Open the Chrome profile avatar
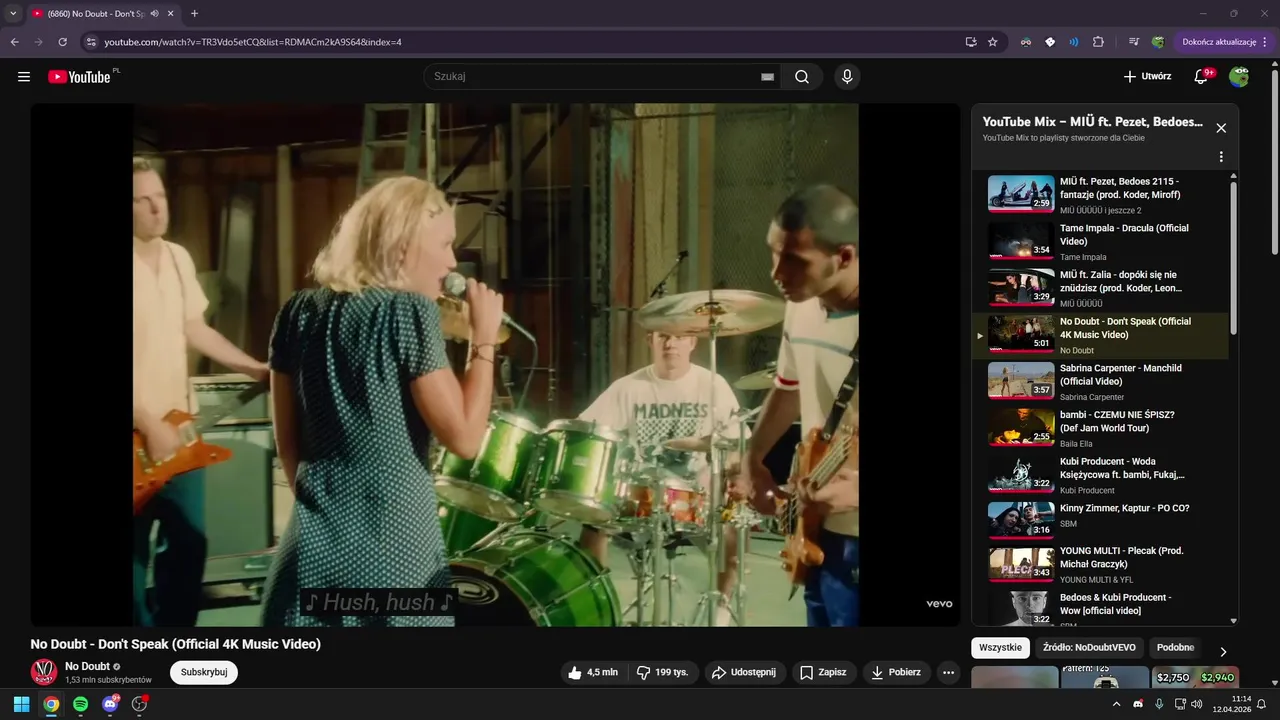Screen dimensions: 1280x720 pyautogui.click(x=1158, y=42)
